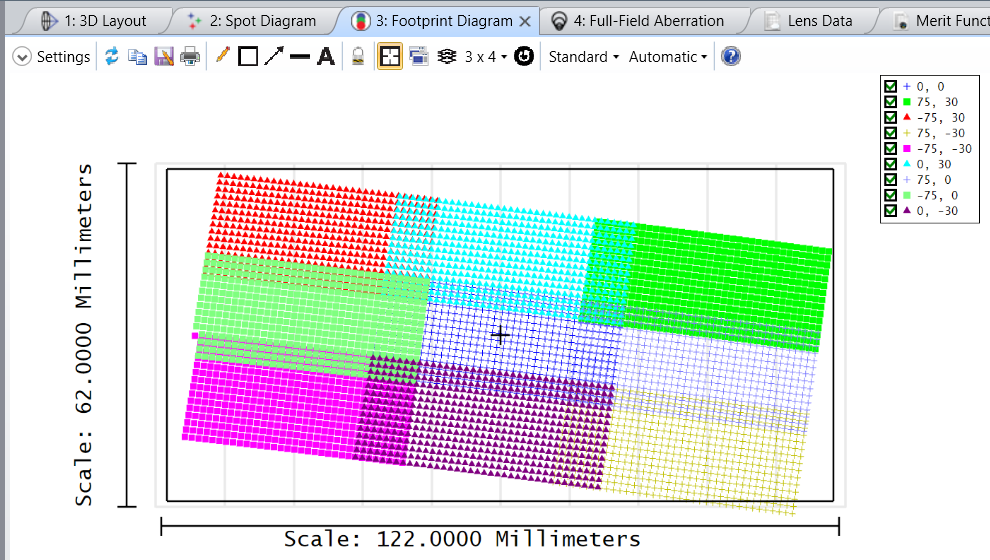Click the refresh update arrows icon
Image resolution: width=990 pixels, height=560 pixels.
(112, 56)
